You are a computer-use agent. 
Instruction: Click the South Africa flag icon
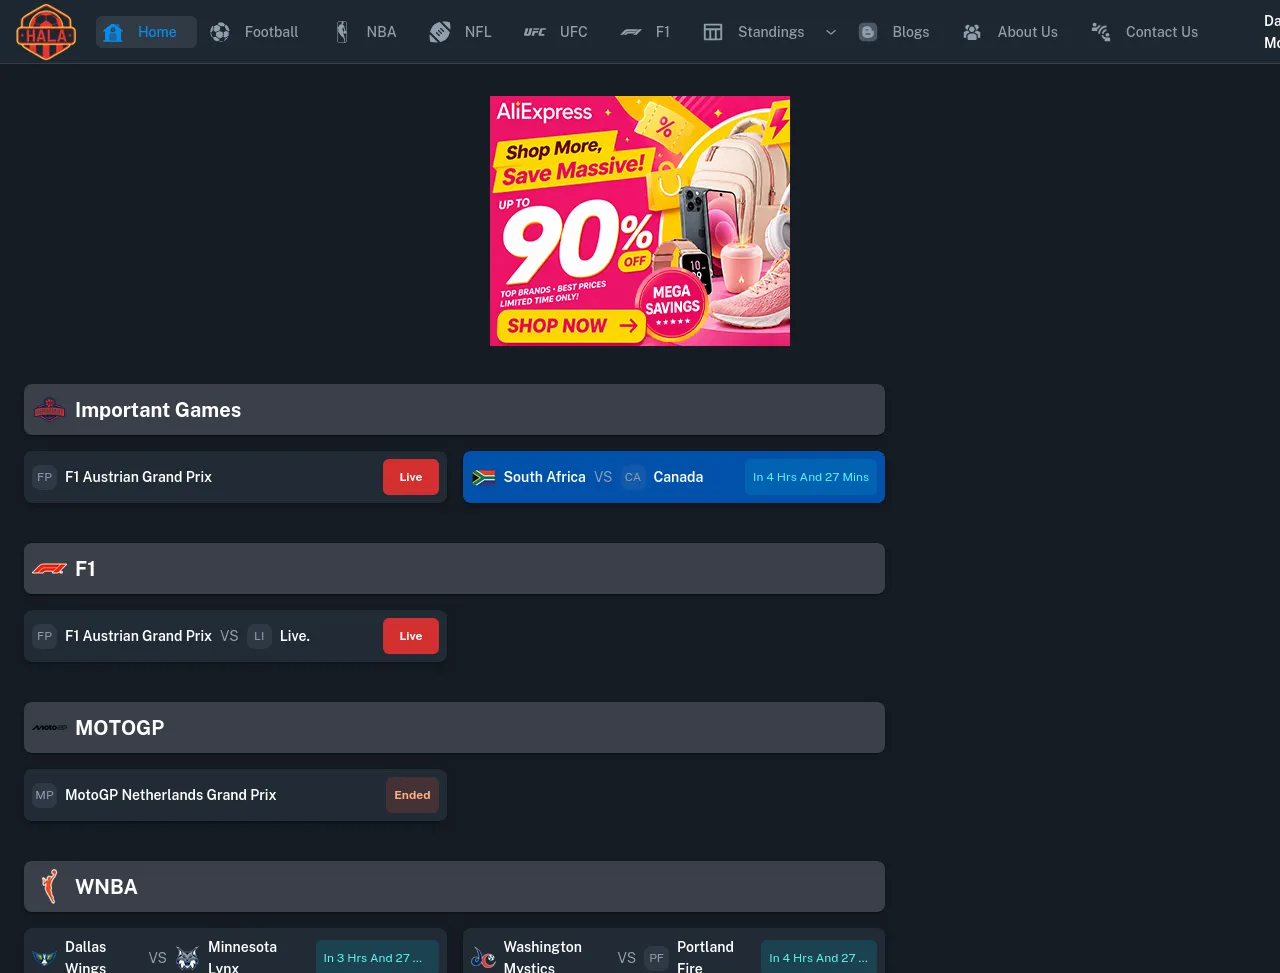tap(484, 477)
